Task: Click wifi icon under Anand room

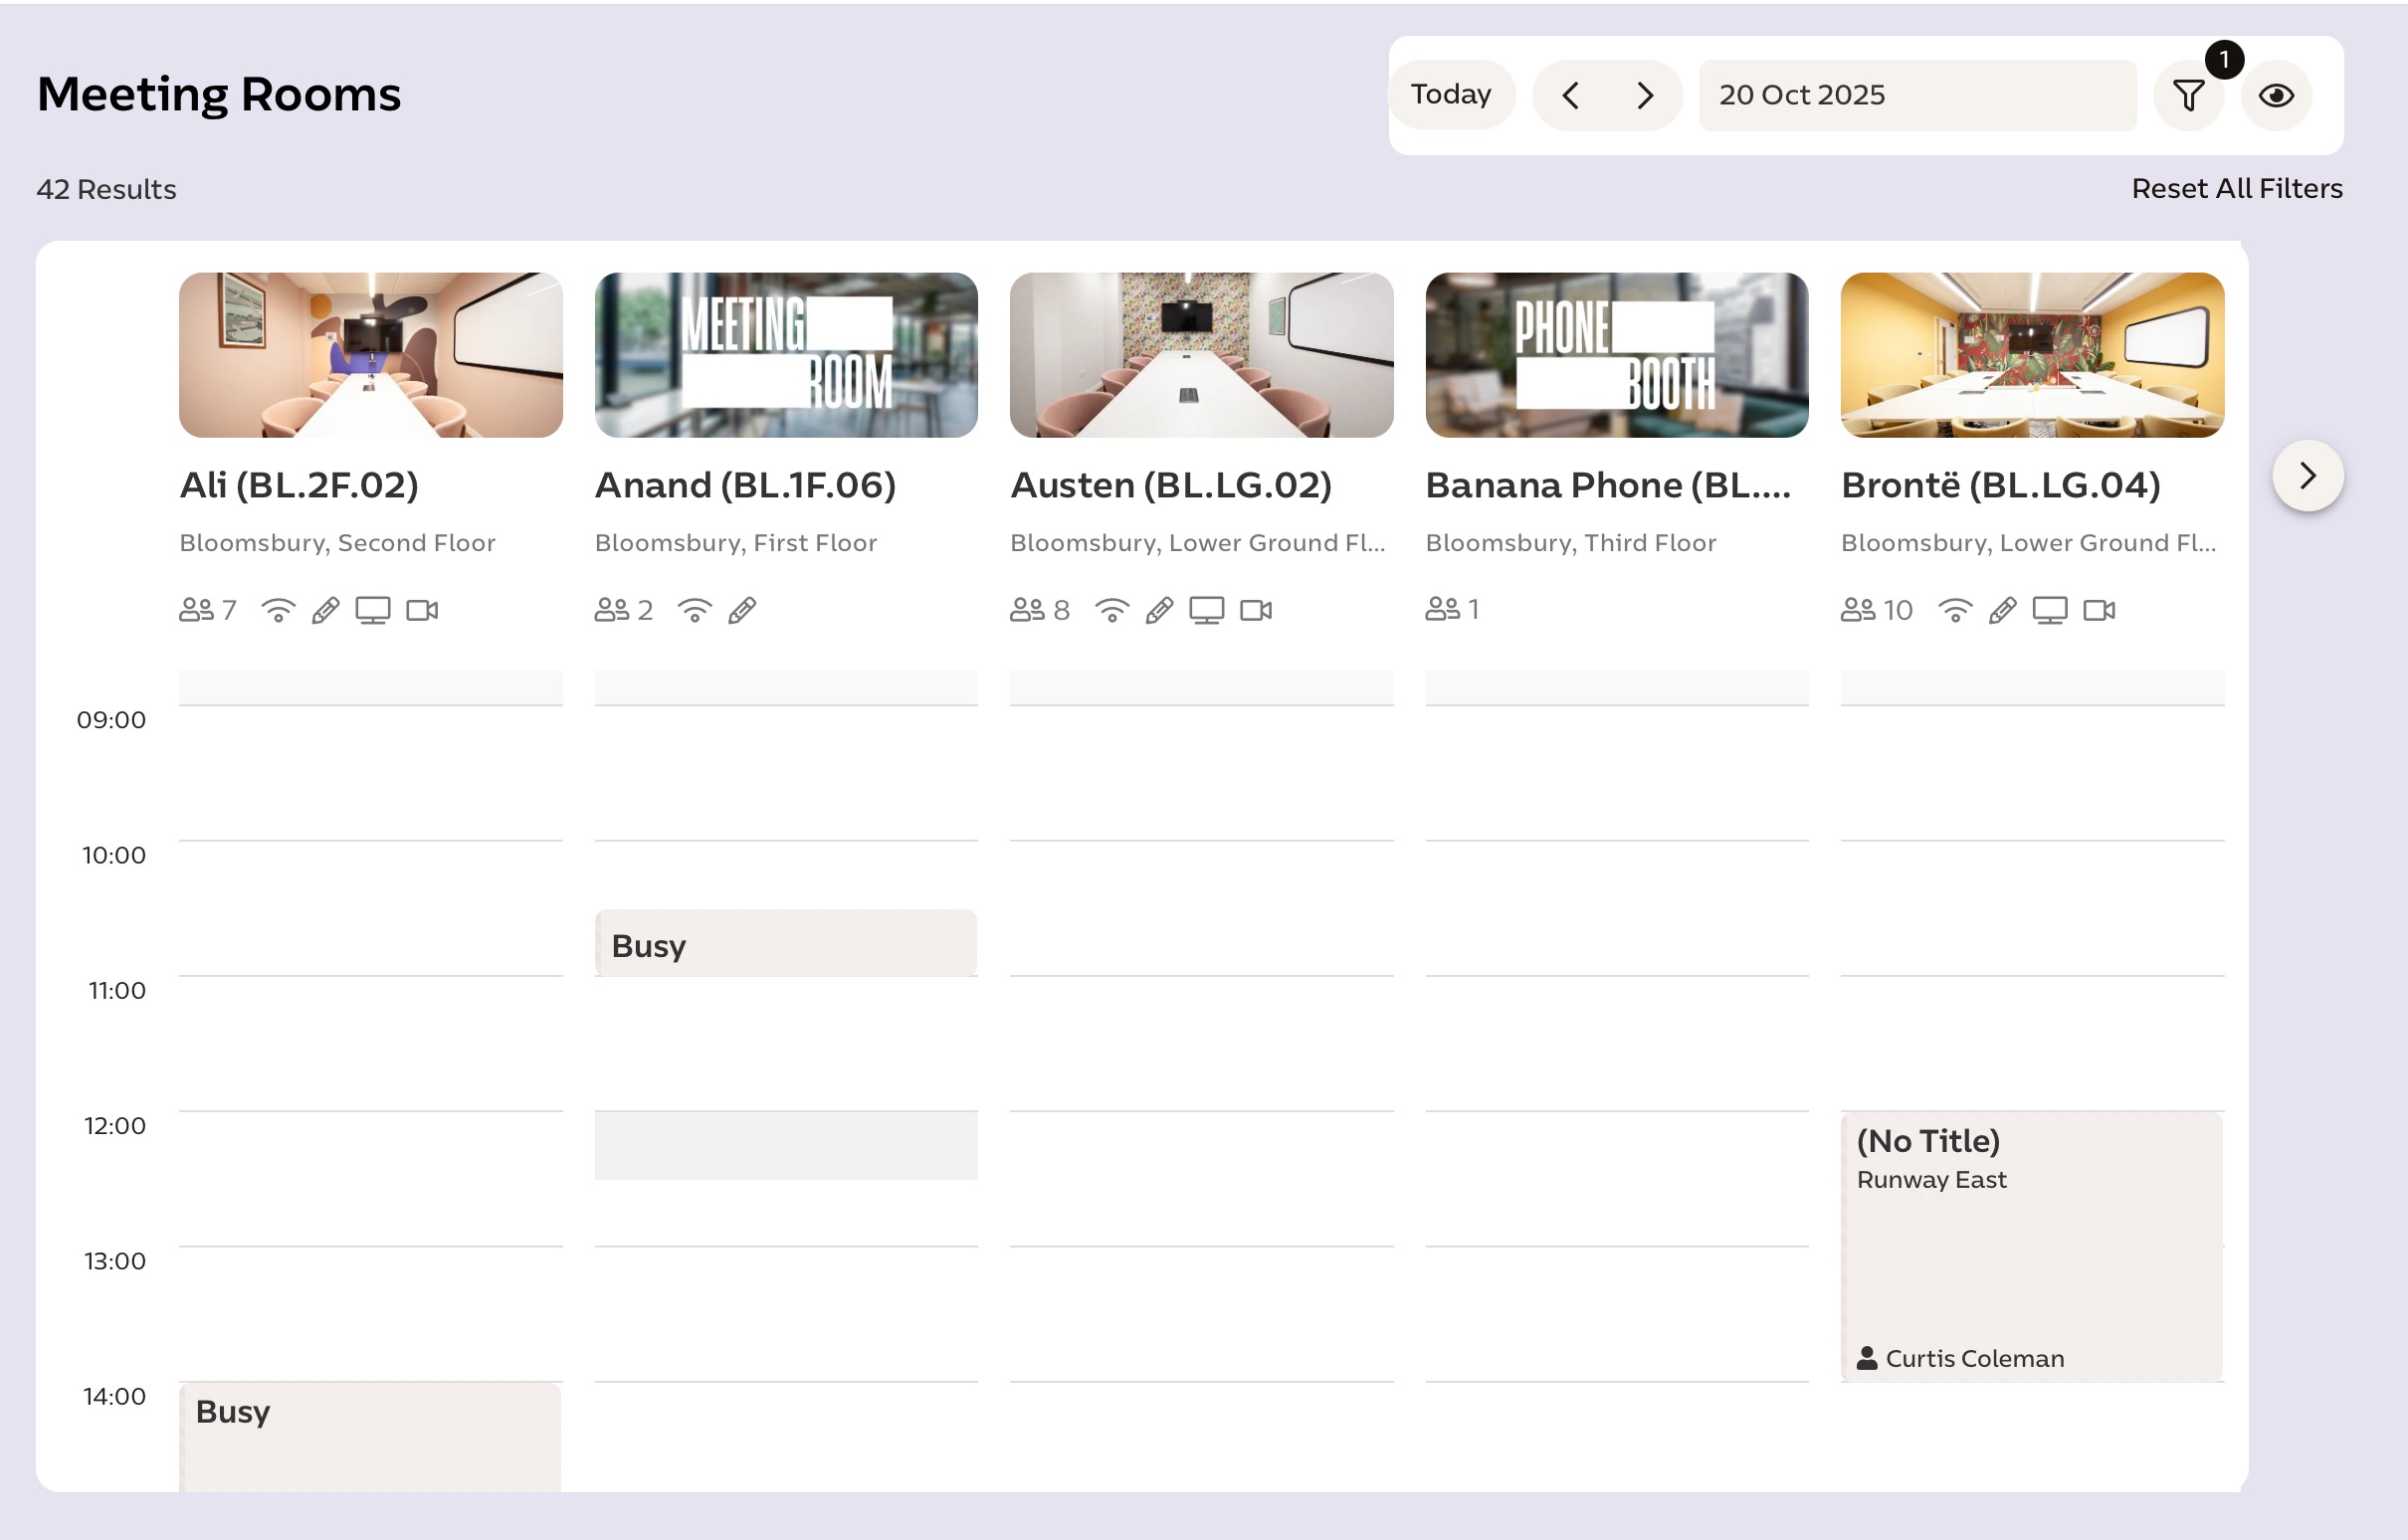Action: point(694,610)
